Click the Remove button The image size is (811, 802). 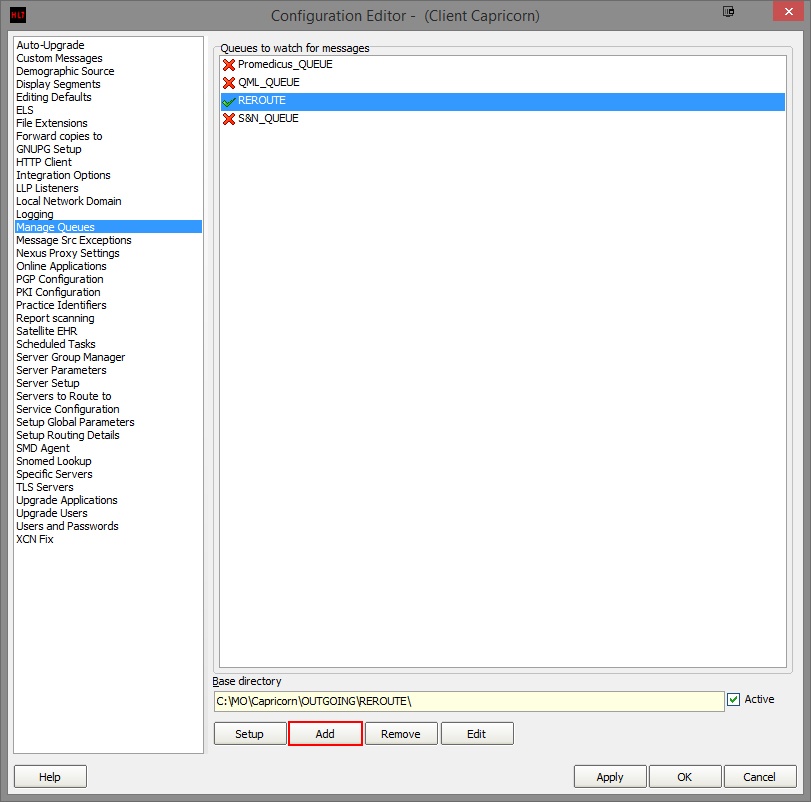tap(401, 734)
